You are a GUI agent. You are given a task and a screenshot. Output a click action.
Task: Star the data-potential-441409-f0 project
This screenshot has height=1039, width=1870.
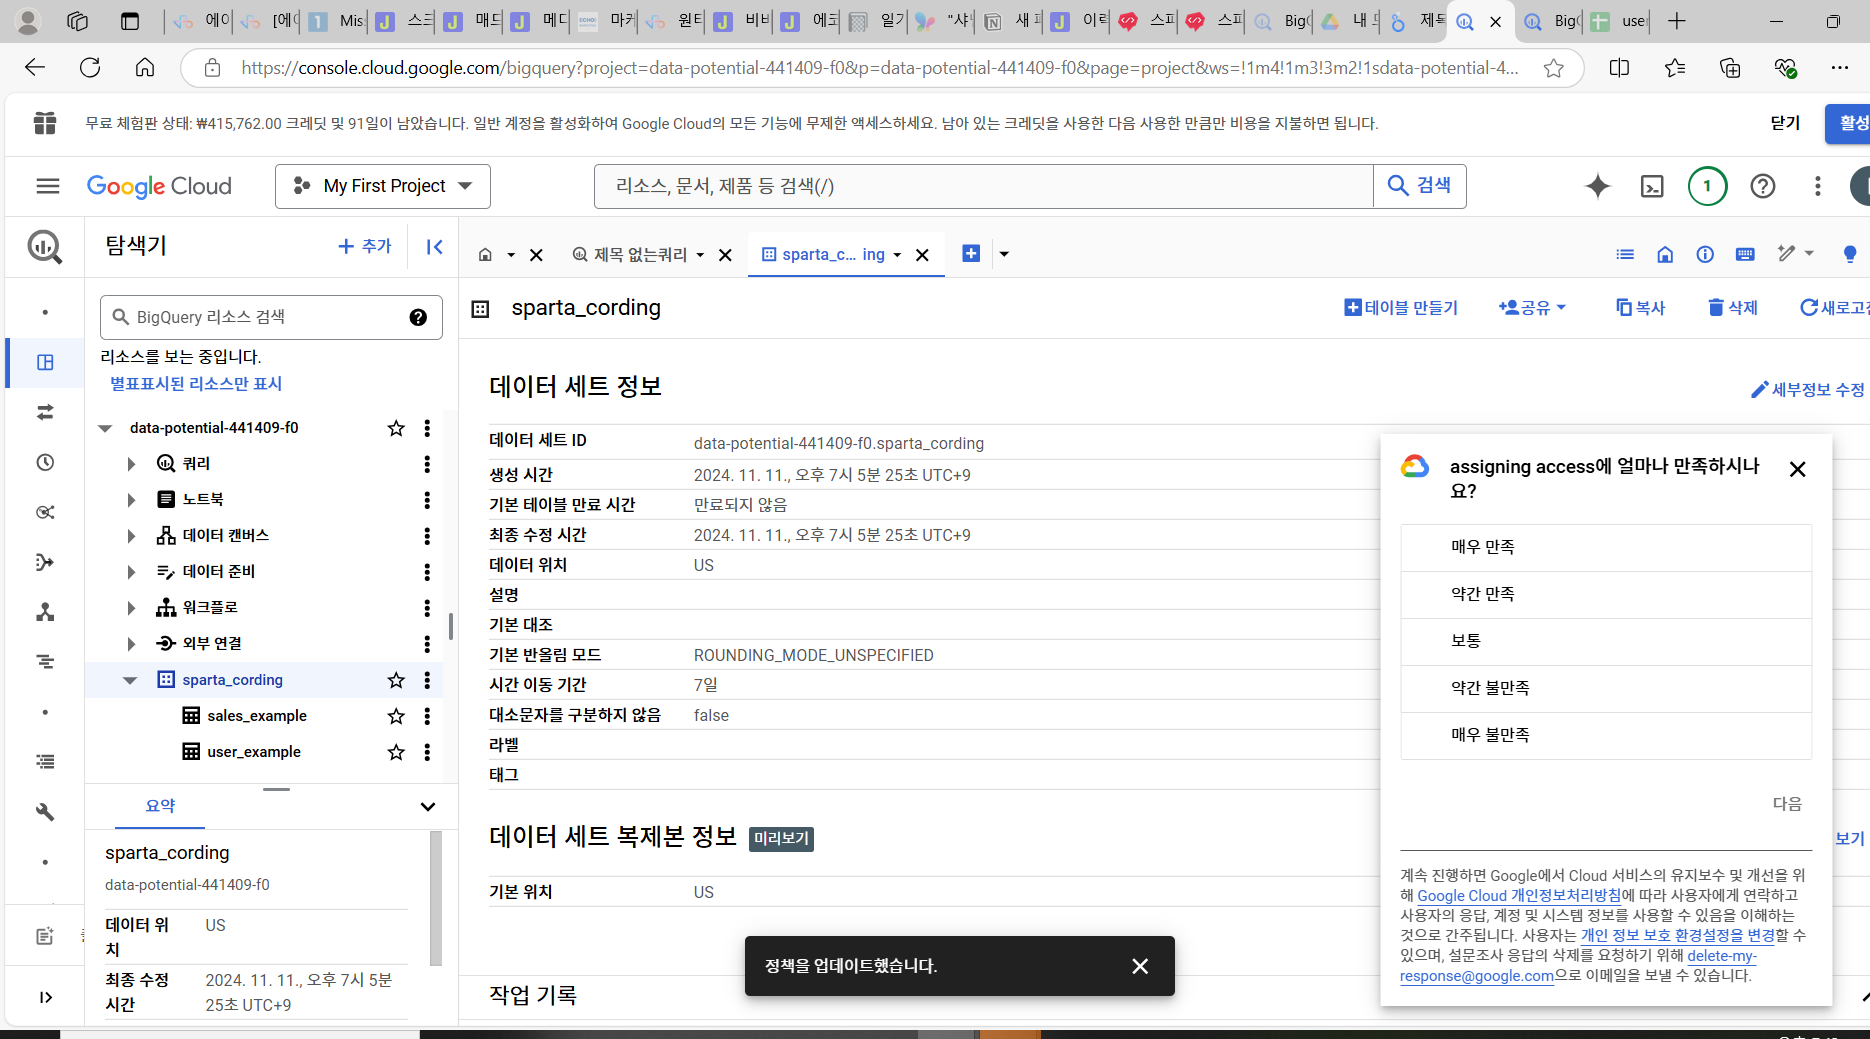click(396, 428)
